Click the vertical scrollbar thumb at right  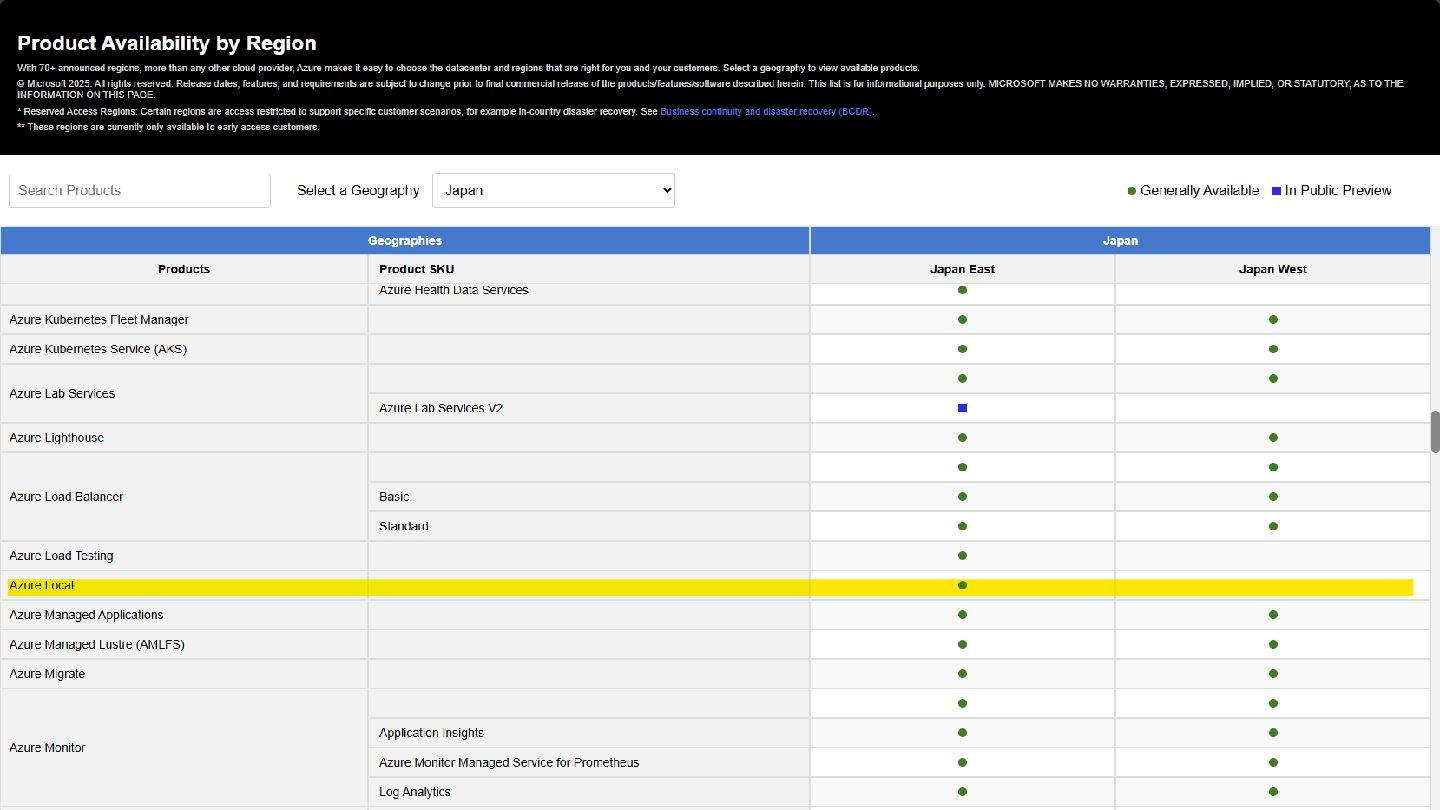(x=1435, y=431)
